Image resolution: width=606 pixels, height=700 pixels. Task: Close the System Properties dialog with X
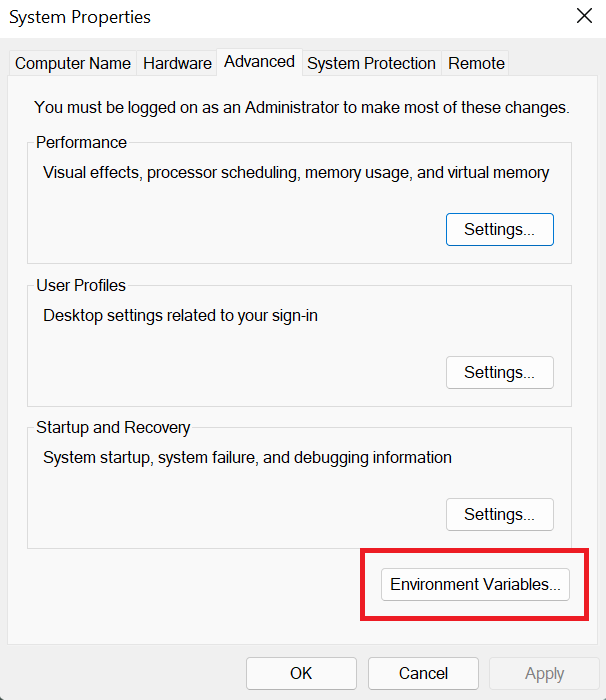coord(584,16)
